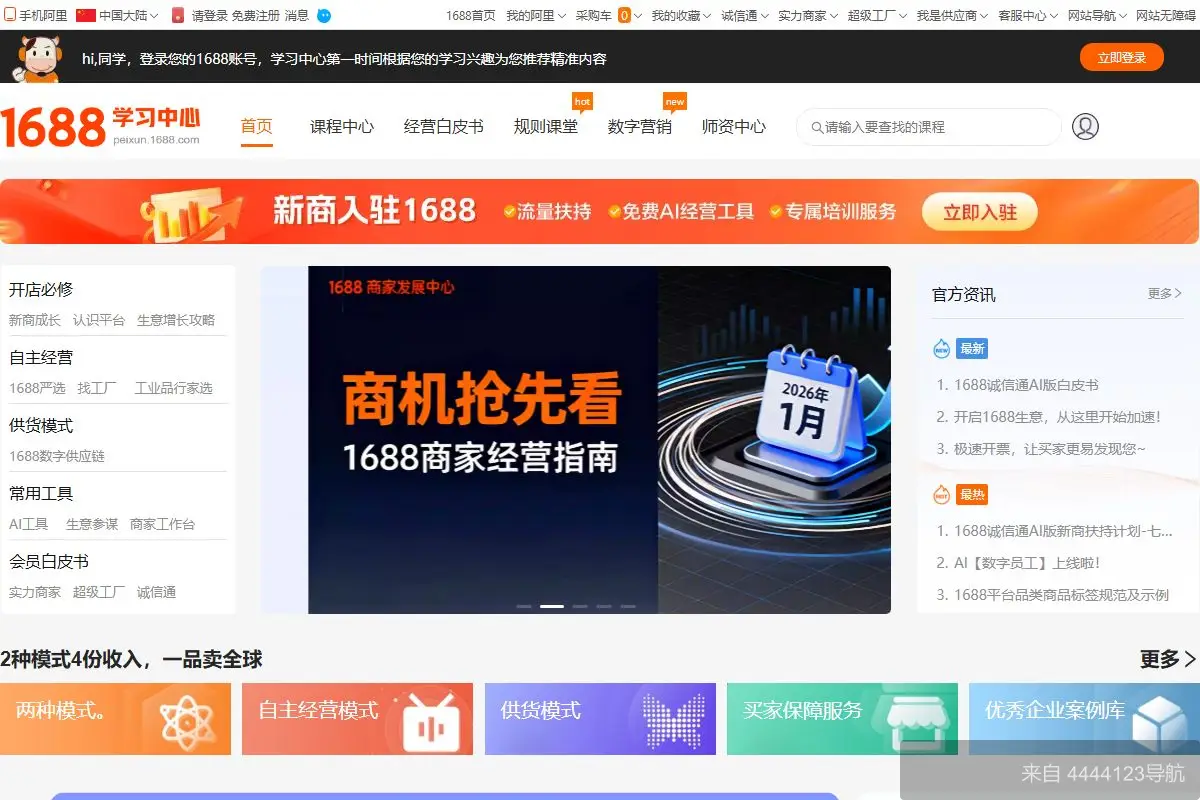Click the course search input field
1200x800 pixels.
pyautogui.click(x=928, y=127)
